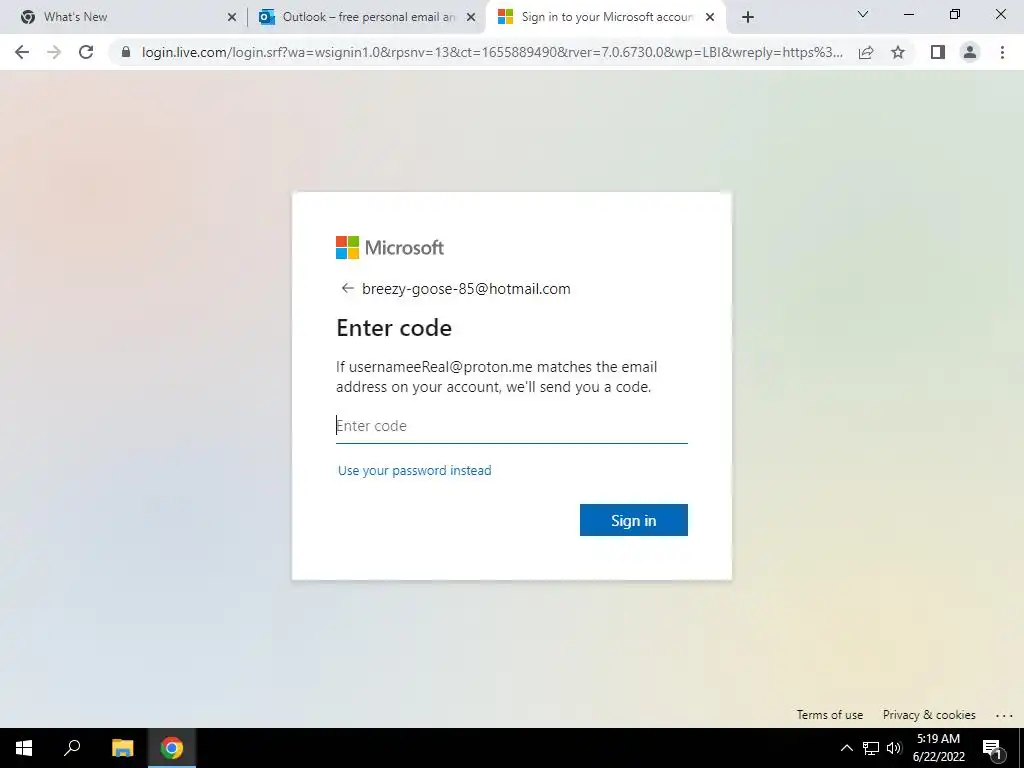Image resolution: width=1024 pixels, height=768 pixels.
Task: Click the Microsoft logo
Action: coord(390,248)
